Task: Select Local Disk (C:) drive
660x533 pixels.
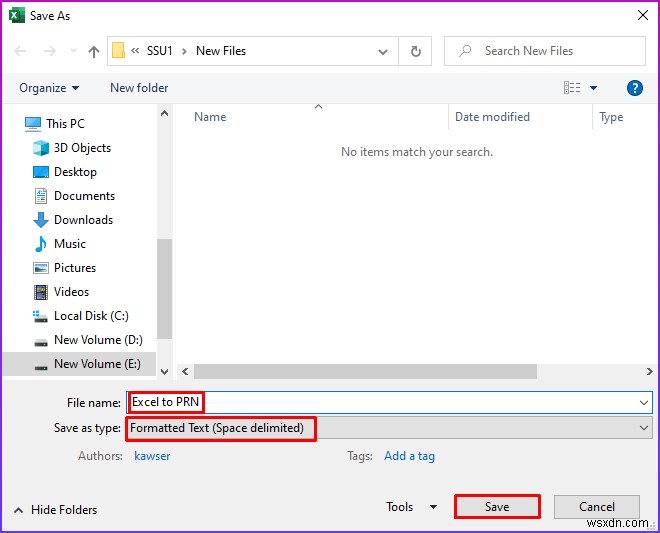Action: click(81, 316)
